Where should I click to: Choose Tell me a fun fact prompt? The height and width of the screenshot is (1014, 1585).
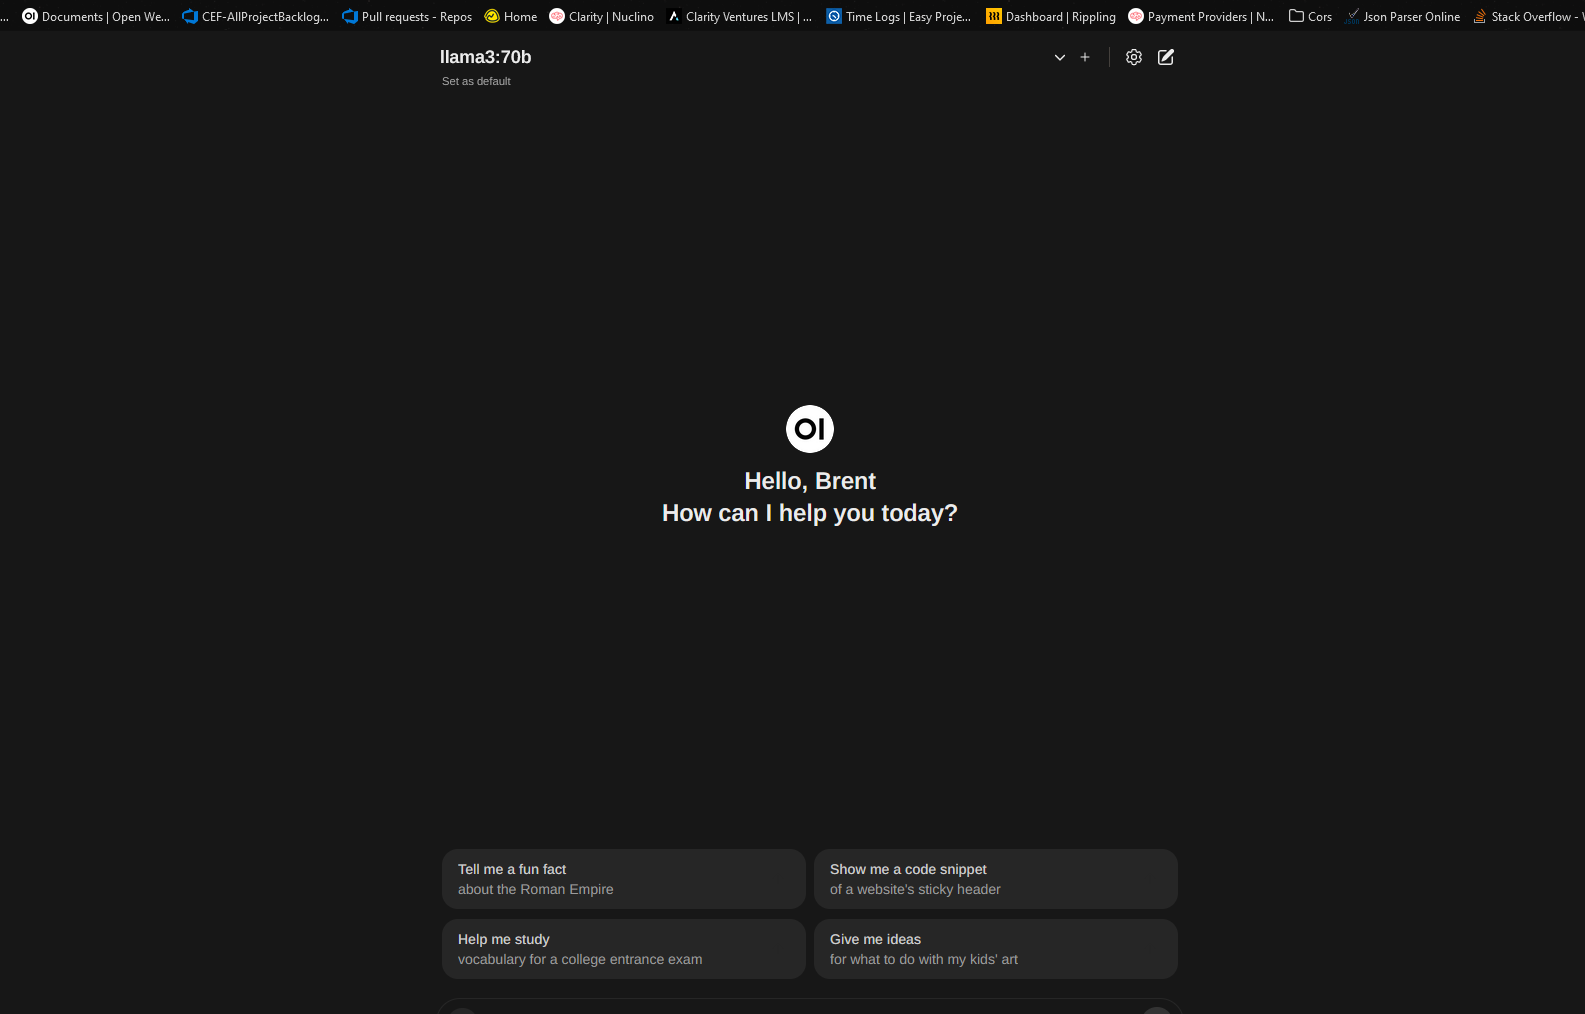[624, 879]
